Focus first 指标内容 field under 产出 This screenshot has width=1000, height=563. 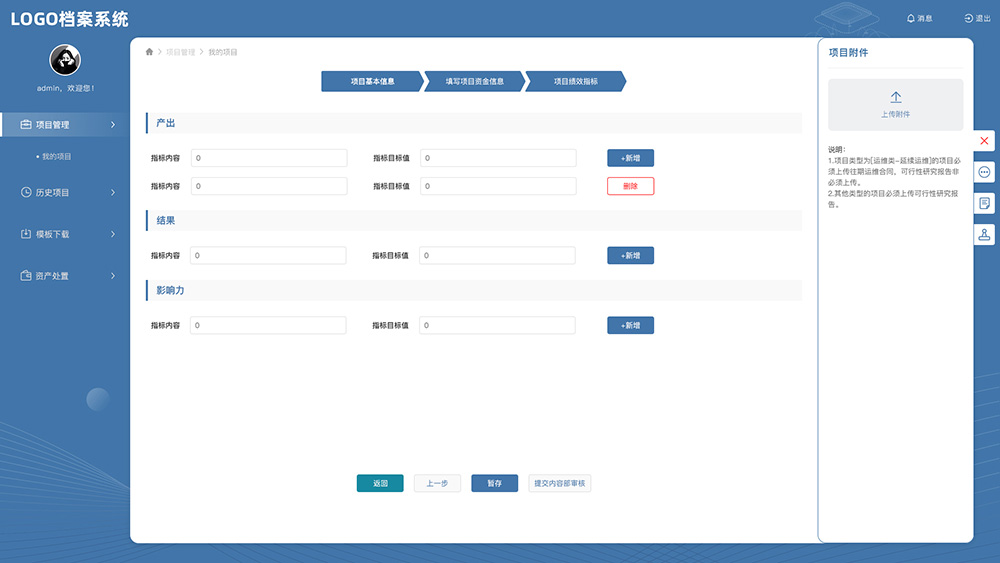click(269, 157)
